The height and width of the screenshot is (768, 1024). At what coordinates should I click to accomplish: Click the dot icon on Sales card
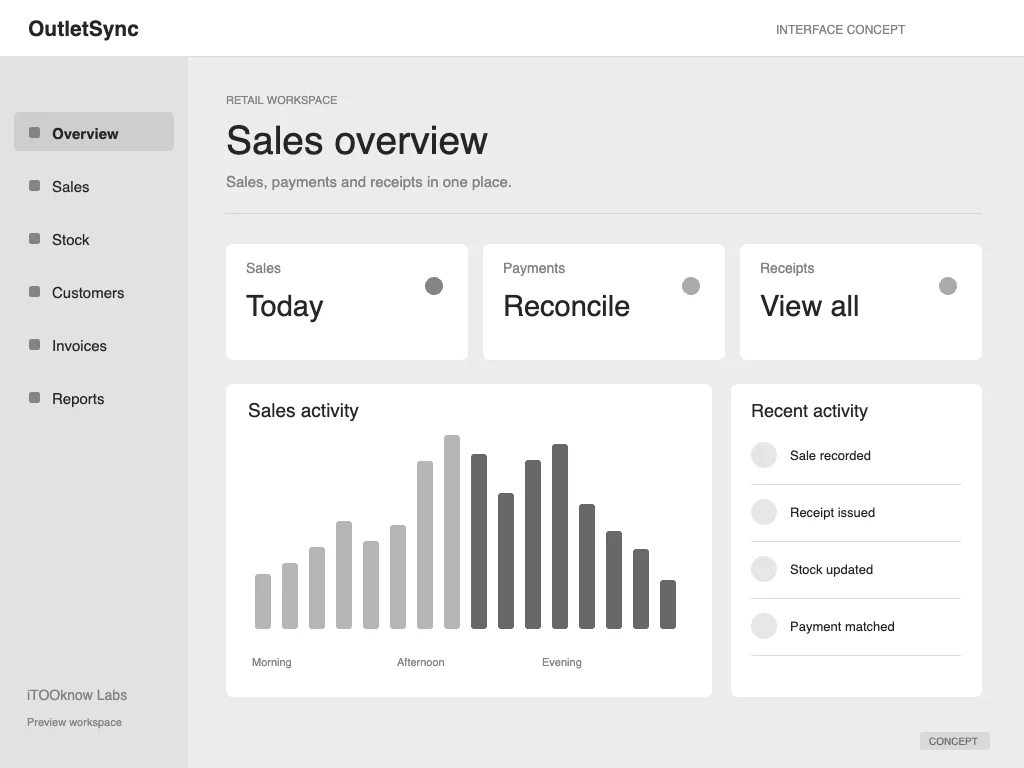434,286
